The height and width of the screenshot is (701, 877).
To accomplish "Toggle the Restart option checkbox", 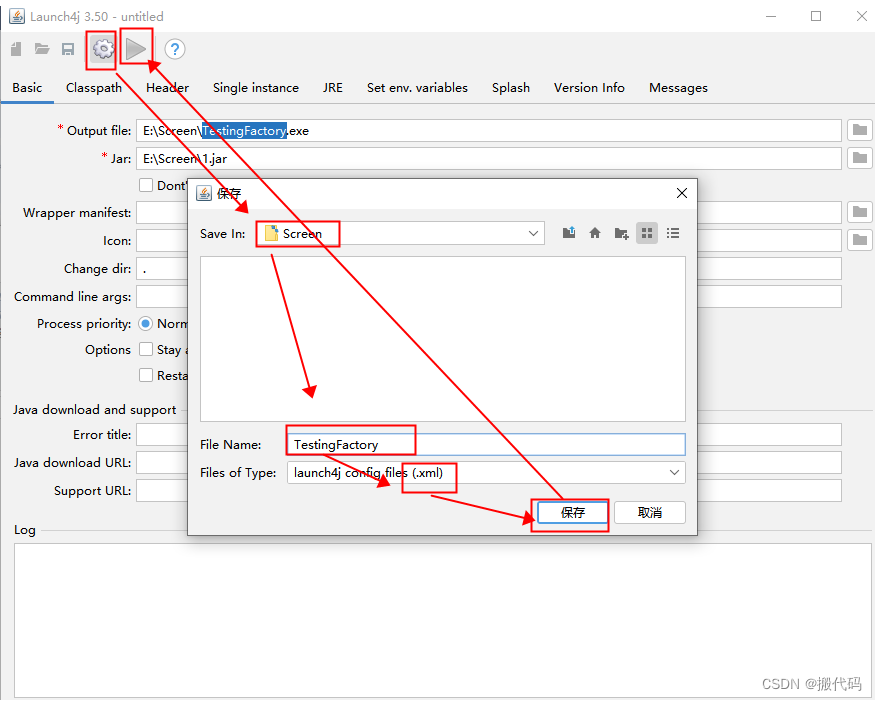I will [x=146, y=375].
